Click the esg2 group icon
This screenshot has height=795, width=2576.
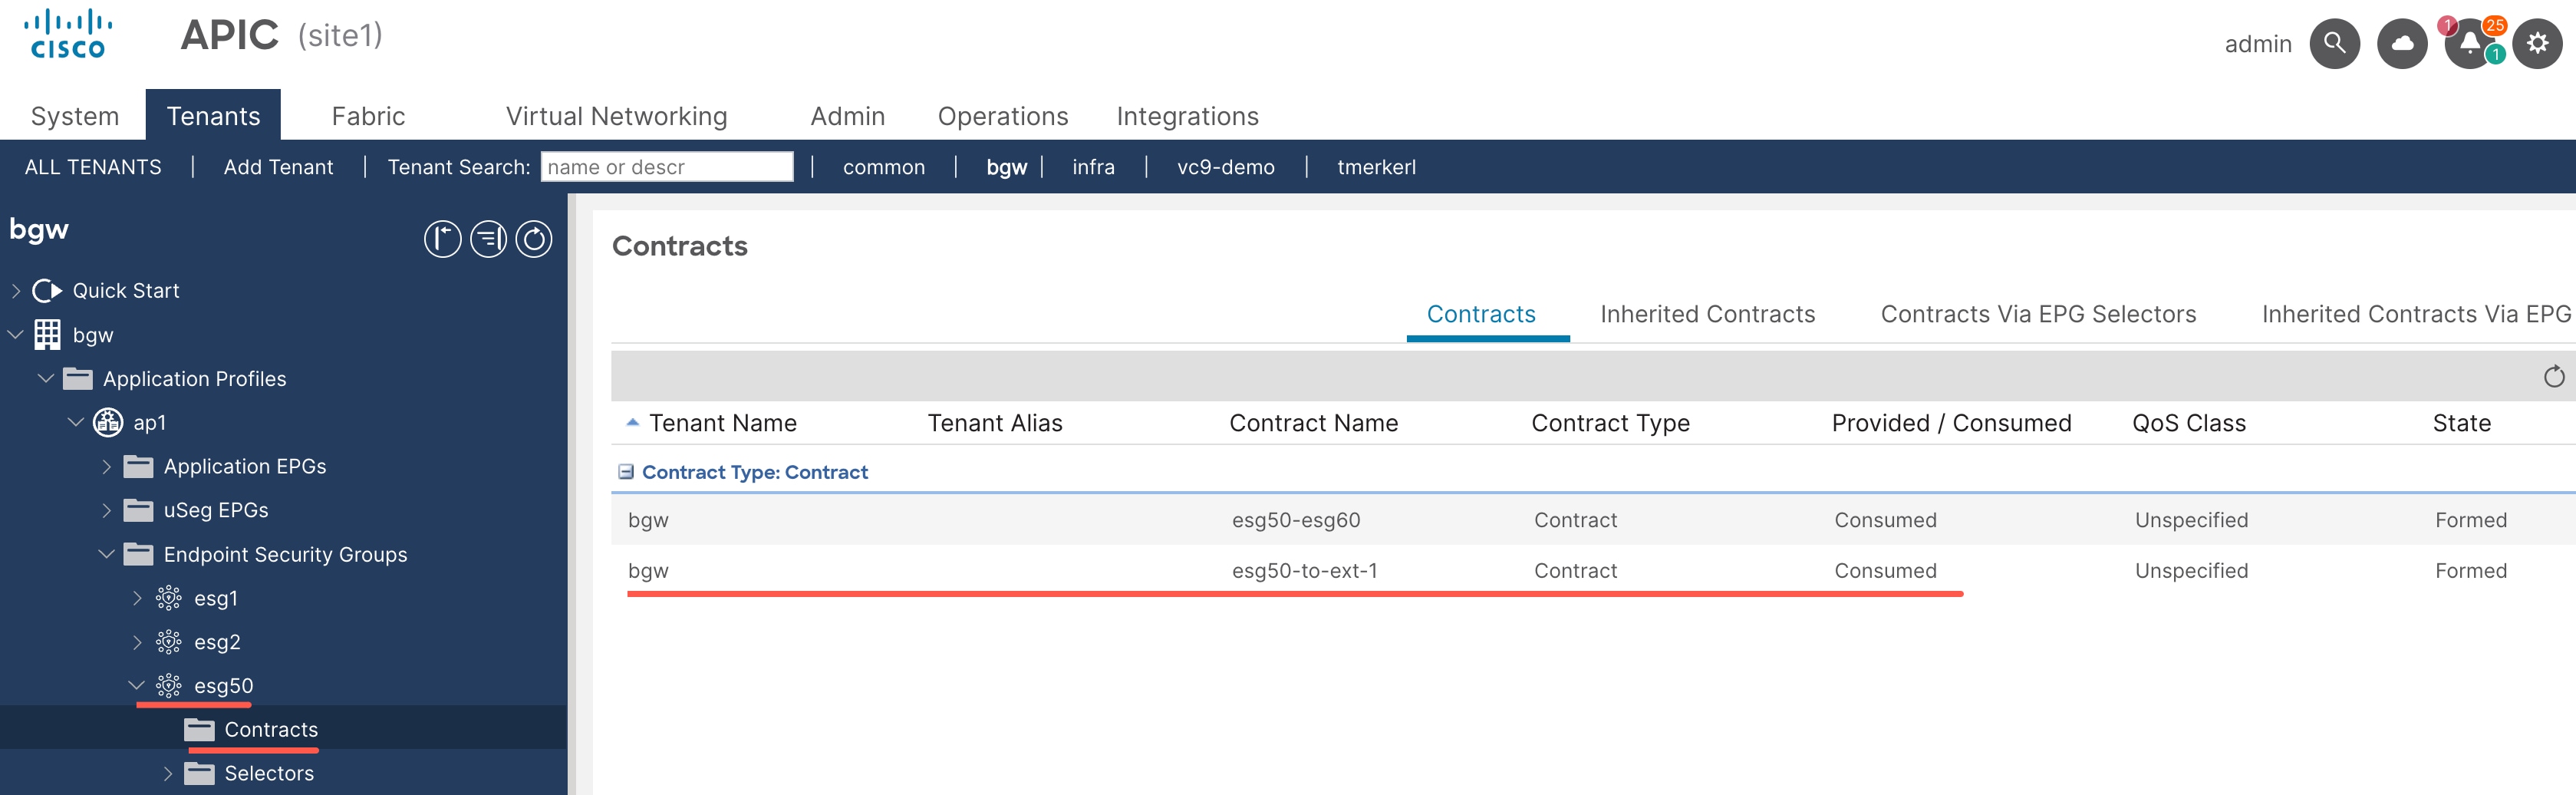tap(169, 642)
